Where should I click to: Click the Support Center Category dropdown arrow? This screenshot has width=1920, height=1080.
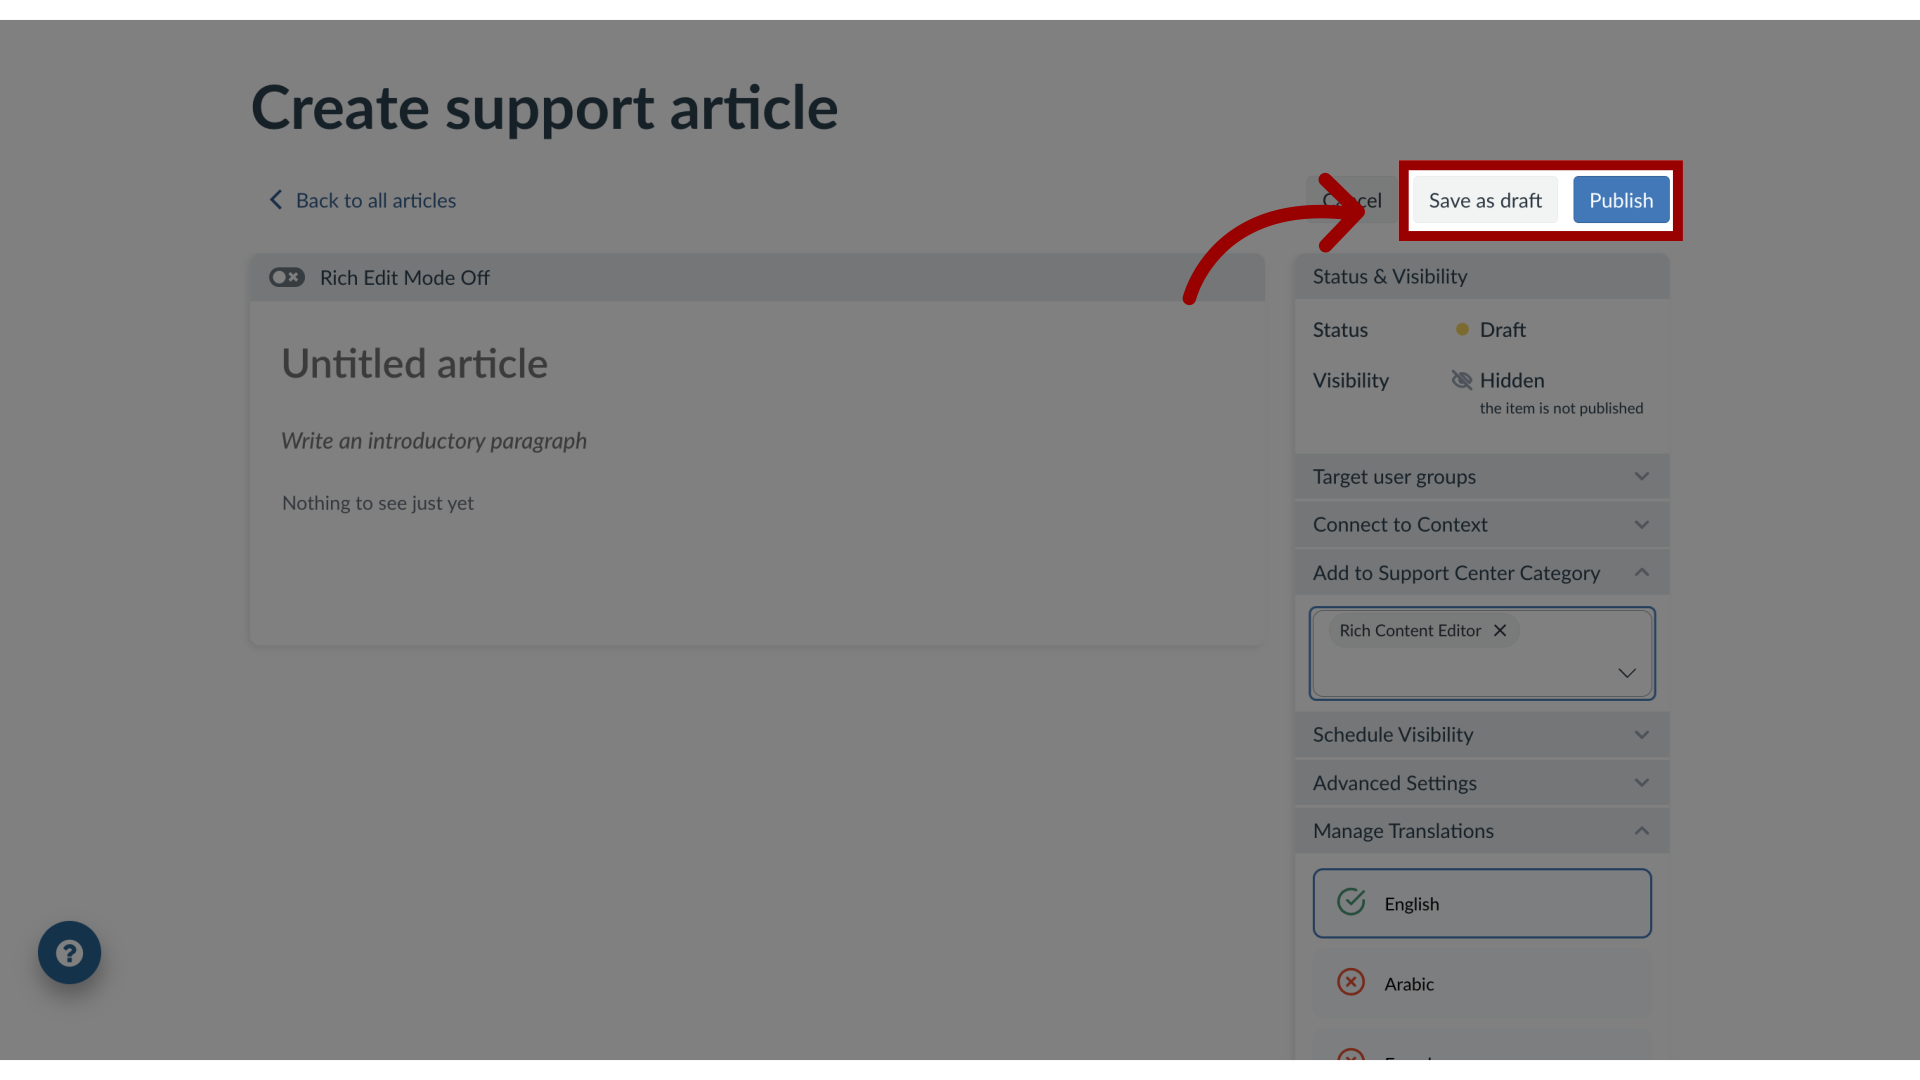1627,674
